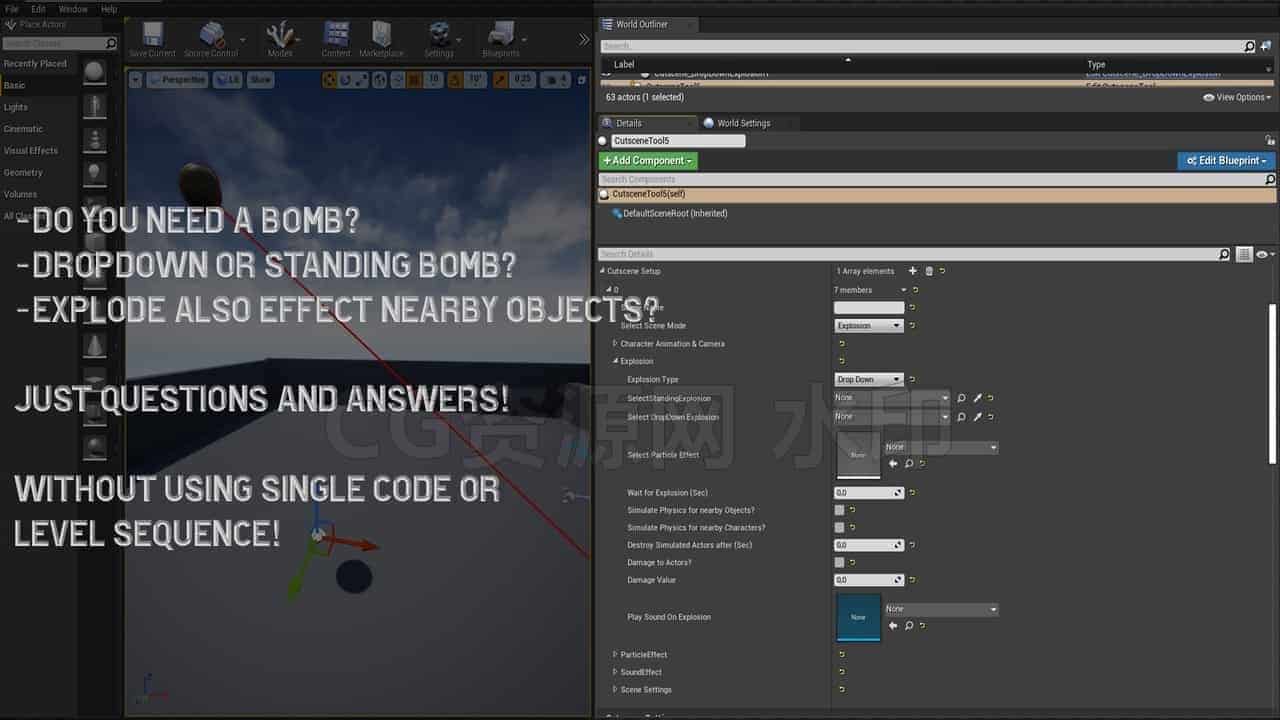Open the File menu
The height and width of the screenshot is (720, 1280).
[x=12, y=9]
